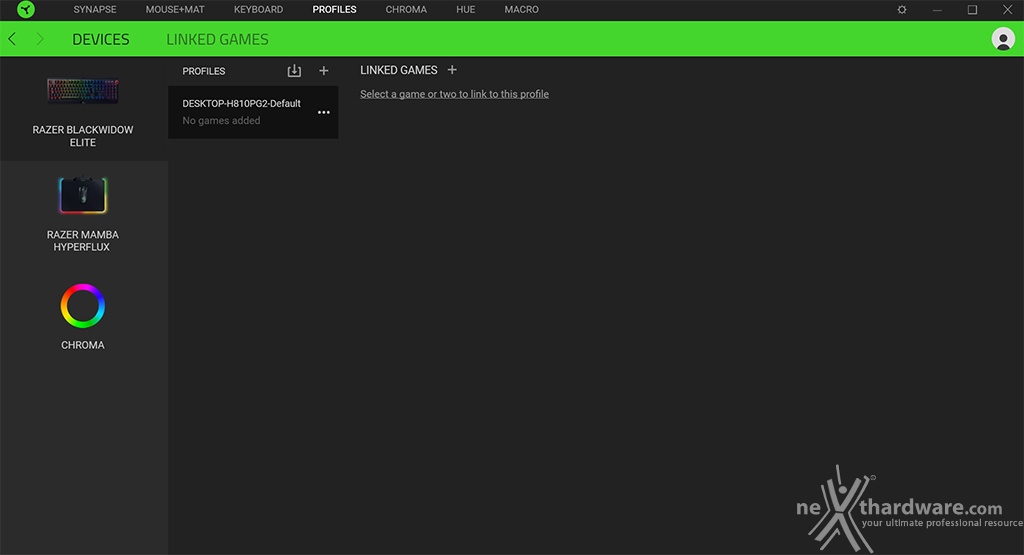Click the forward navigation arrow
The width and height of the screenshot is (1024, 555).
pos(40,39)
